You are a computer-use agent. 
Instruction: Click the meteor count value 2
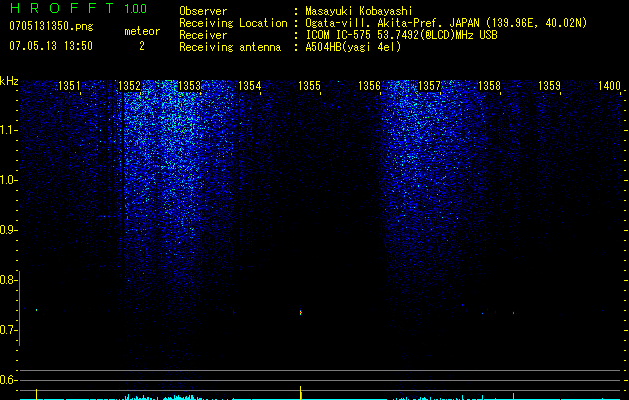(x=142, y=46)
